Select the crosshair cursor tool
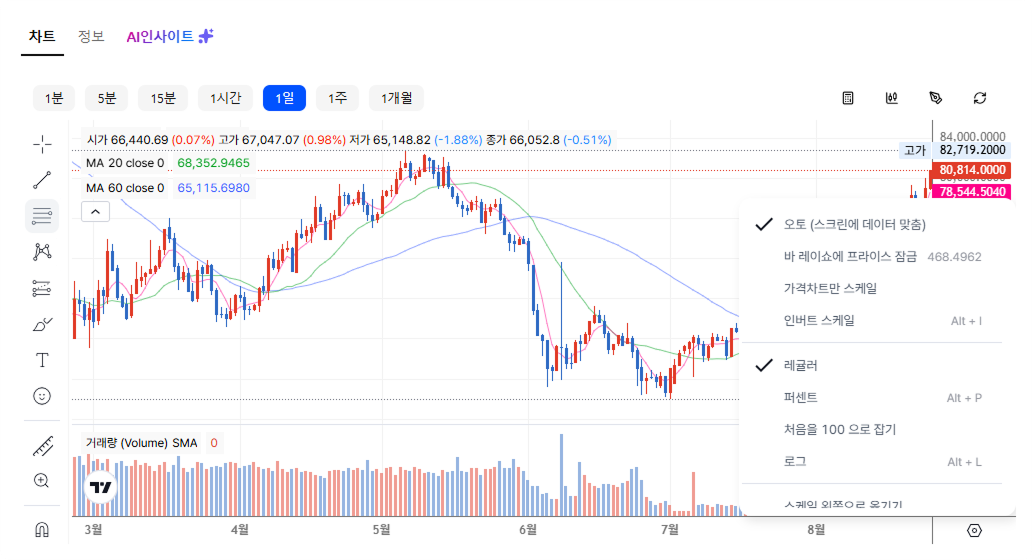The image size is (1032, 560). pos(42,144)
